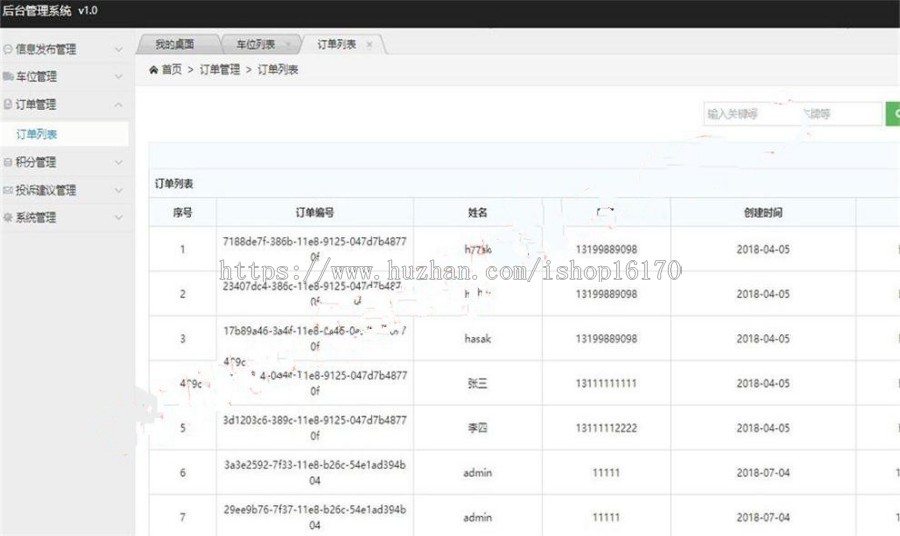
Task: Click admin name in row 6
Action: pyautogui.click(x=478, y=473)
